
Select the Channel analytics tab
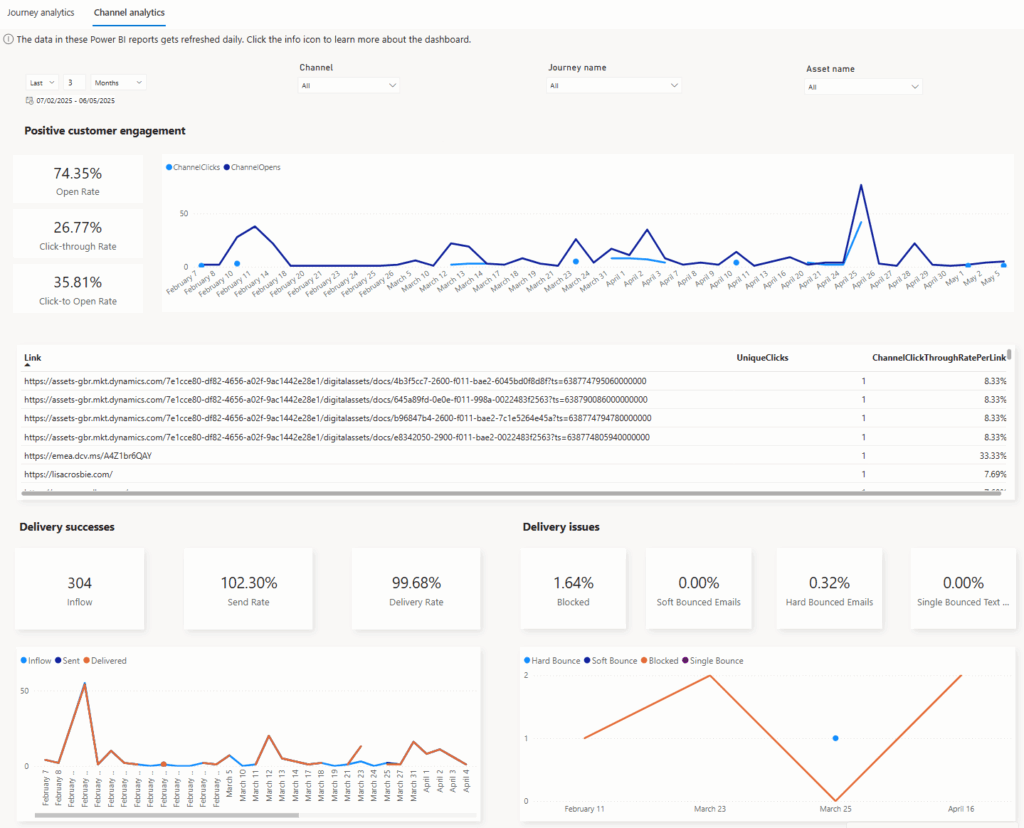click(129, 12)
